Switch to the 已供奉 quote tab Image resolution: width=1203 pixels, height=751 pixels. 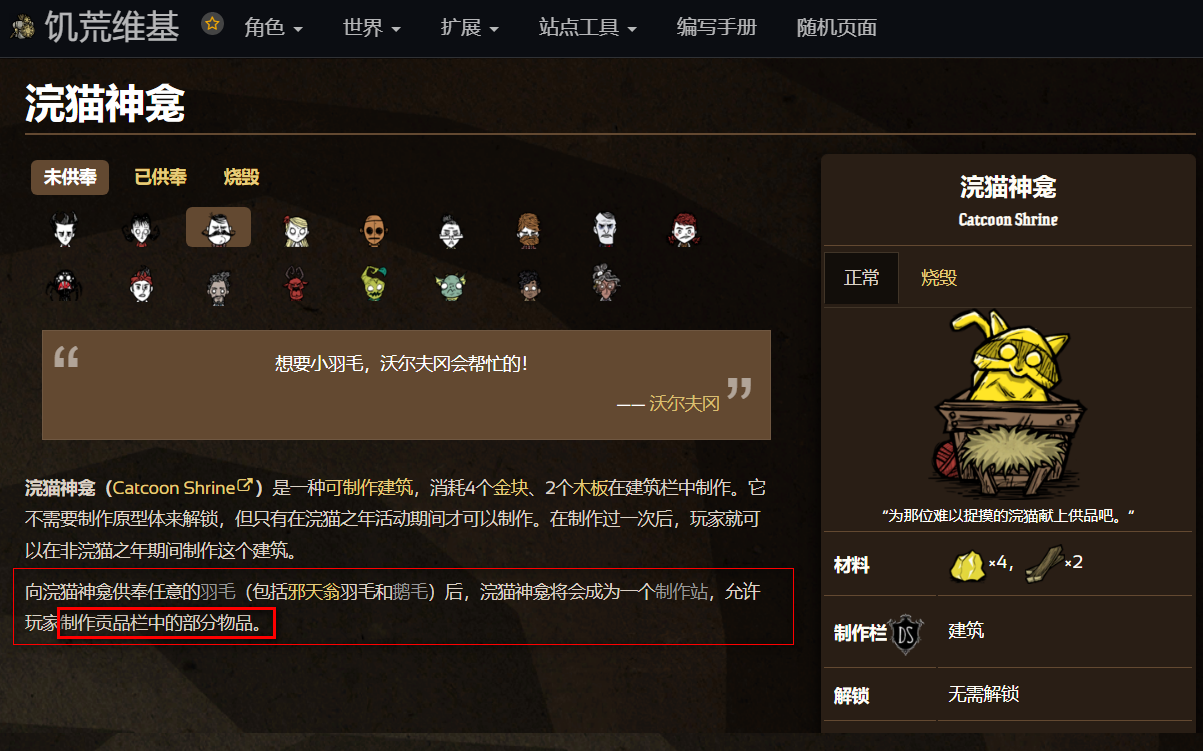(x=160, y=177)
